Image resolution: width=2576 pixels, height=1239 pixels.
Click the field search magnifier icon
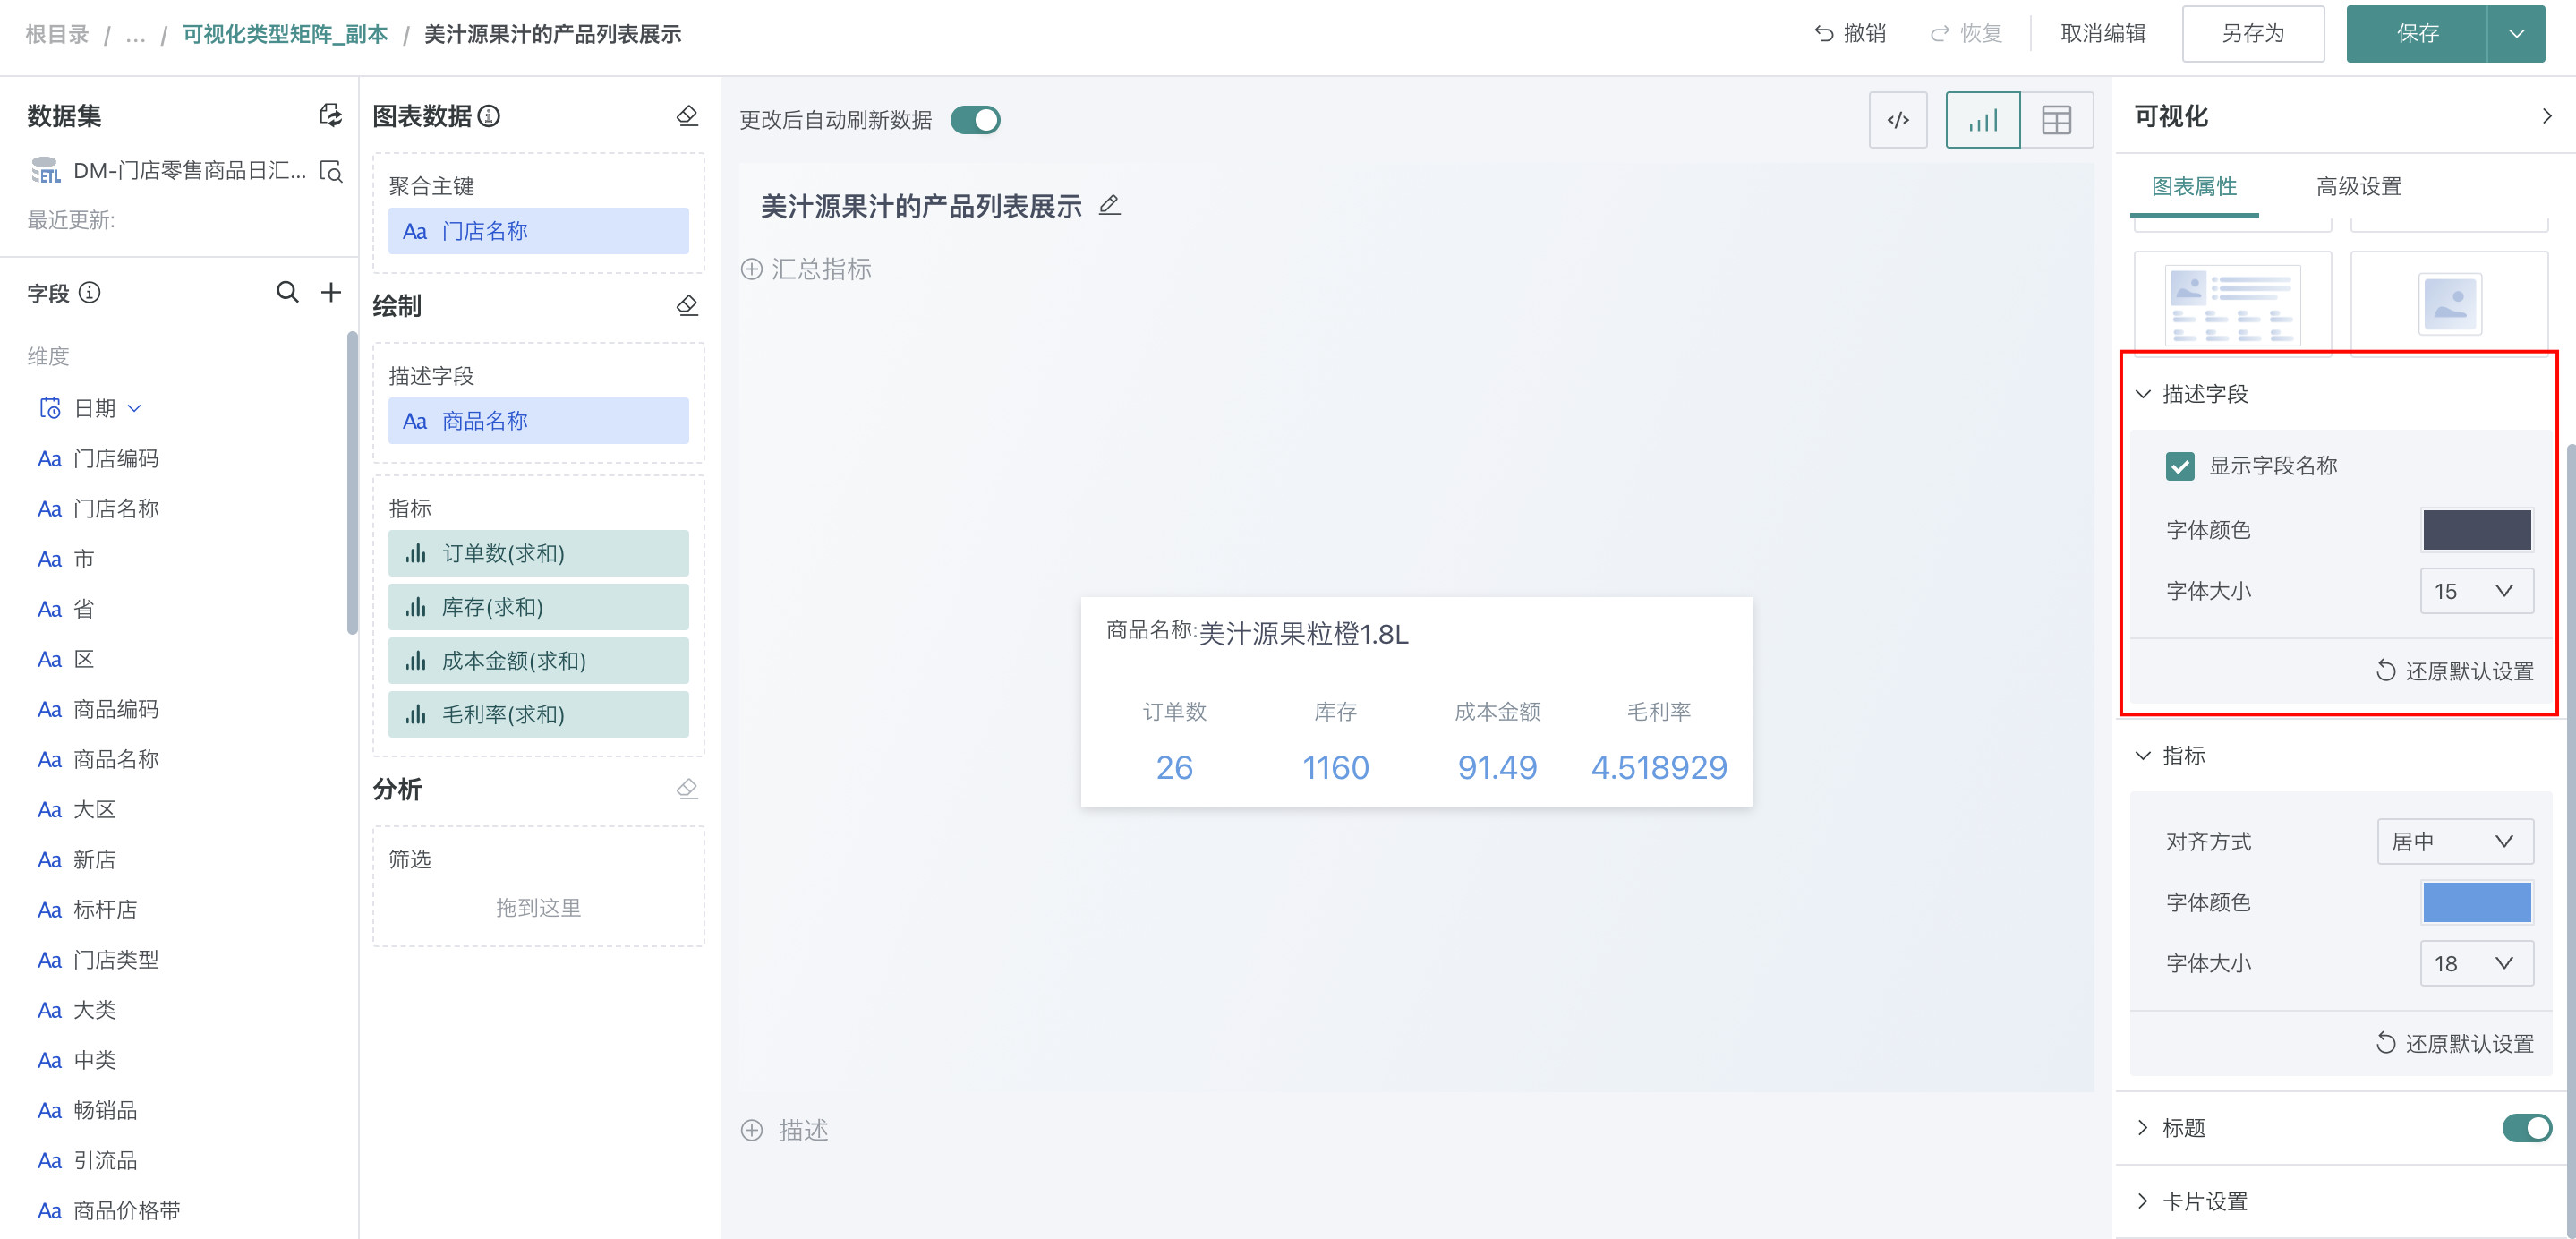(x=287, y=292)
